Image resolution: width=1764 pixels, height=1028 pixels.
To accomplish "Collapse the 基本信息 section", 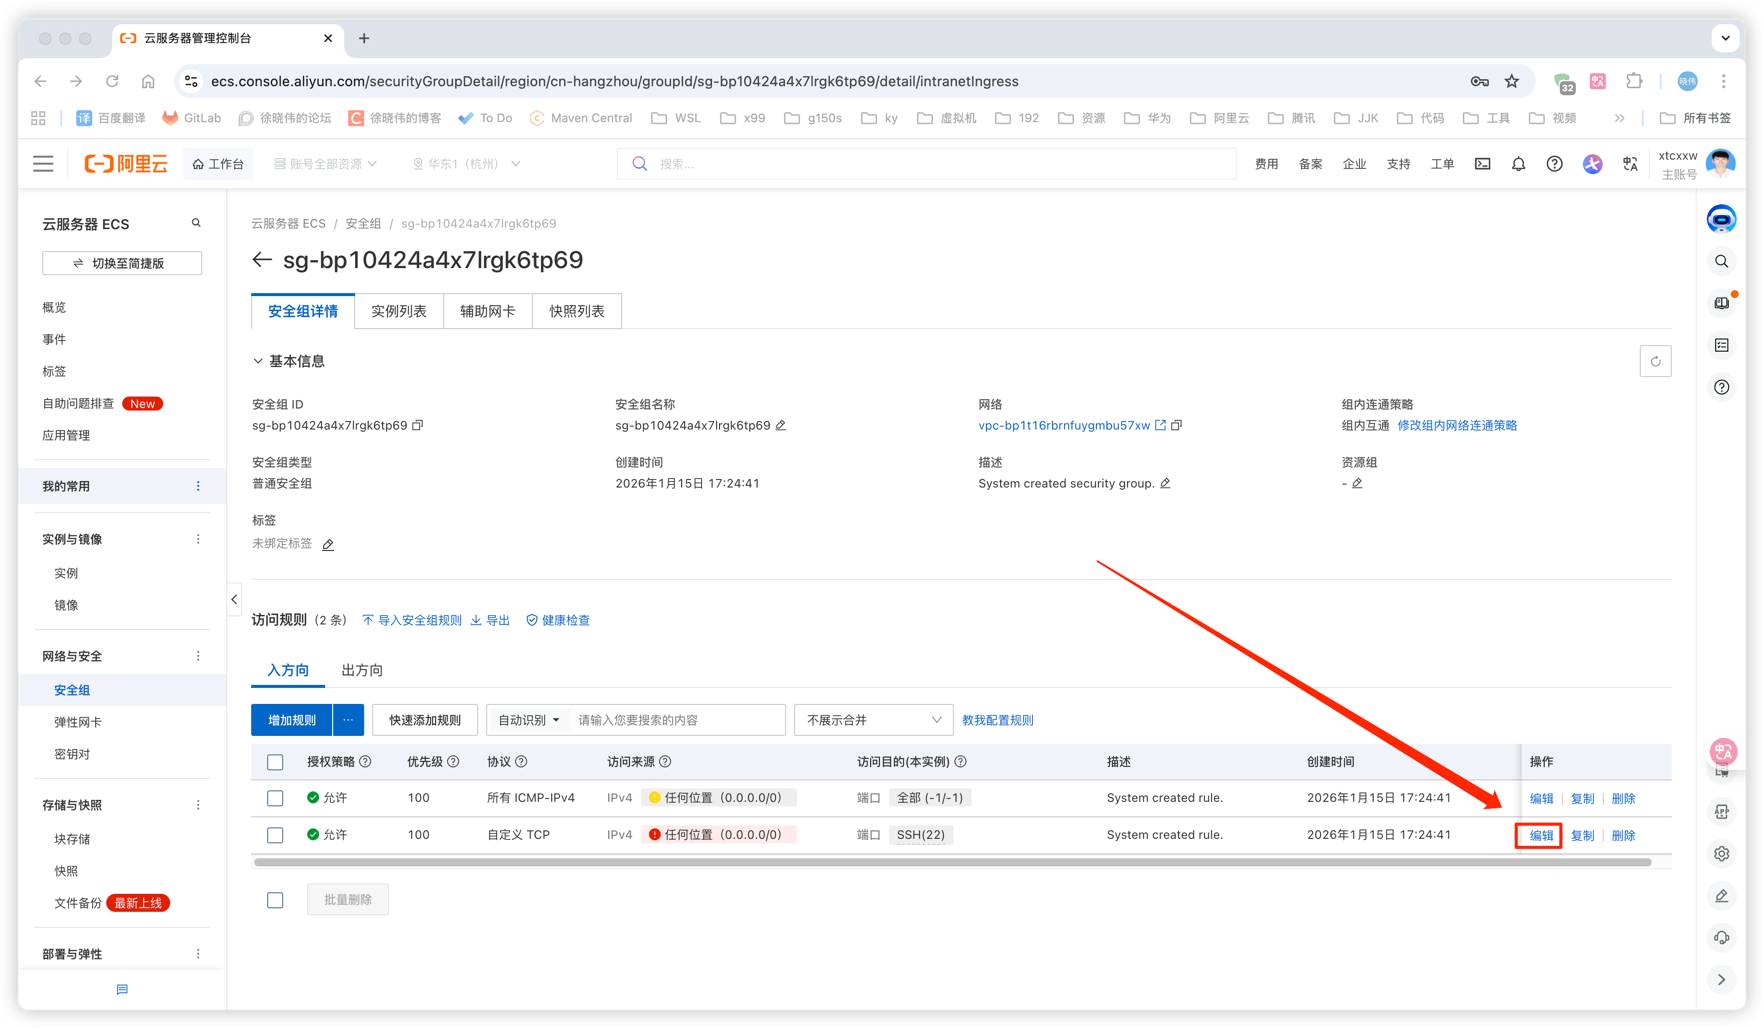I will tap(258, 361).
